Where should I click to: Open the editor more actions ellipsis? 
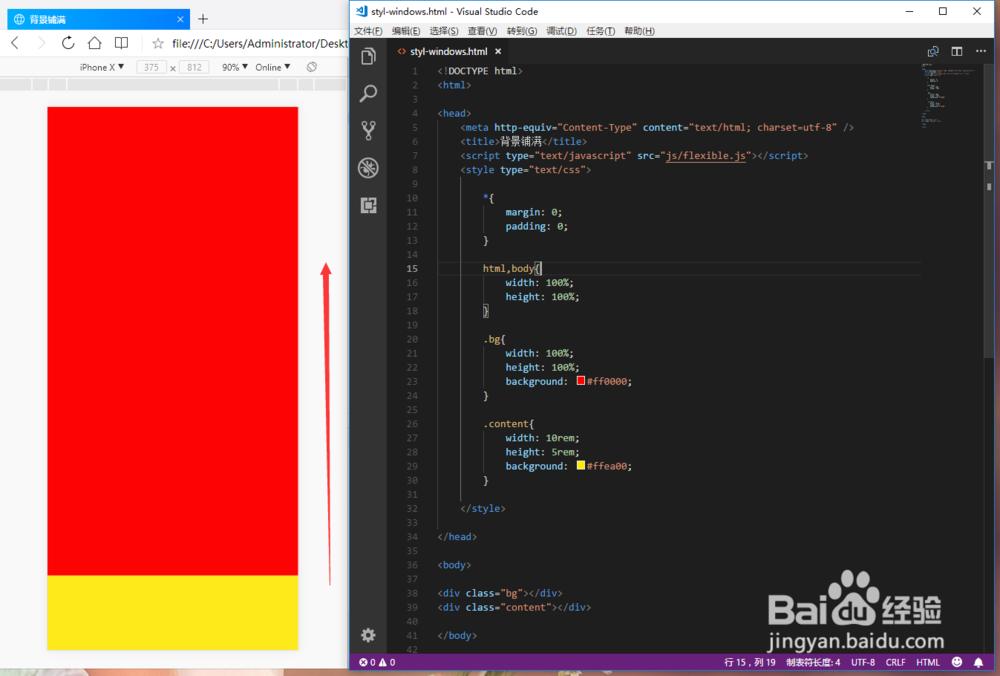point(980,51)
